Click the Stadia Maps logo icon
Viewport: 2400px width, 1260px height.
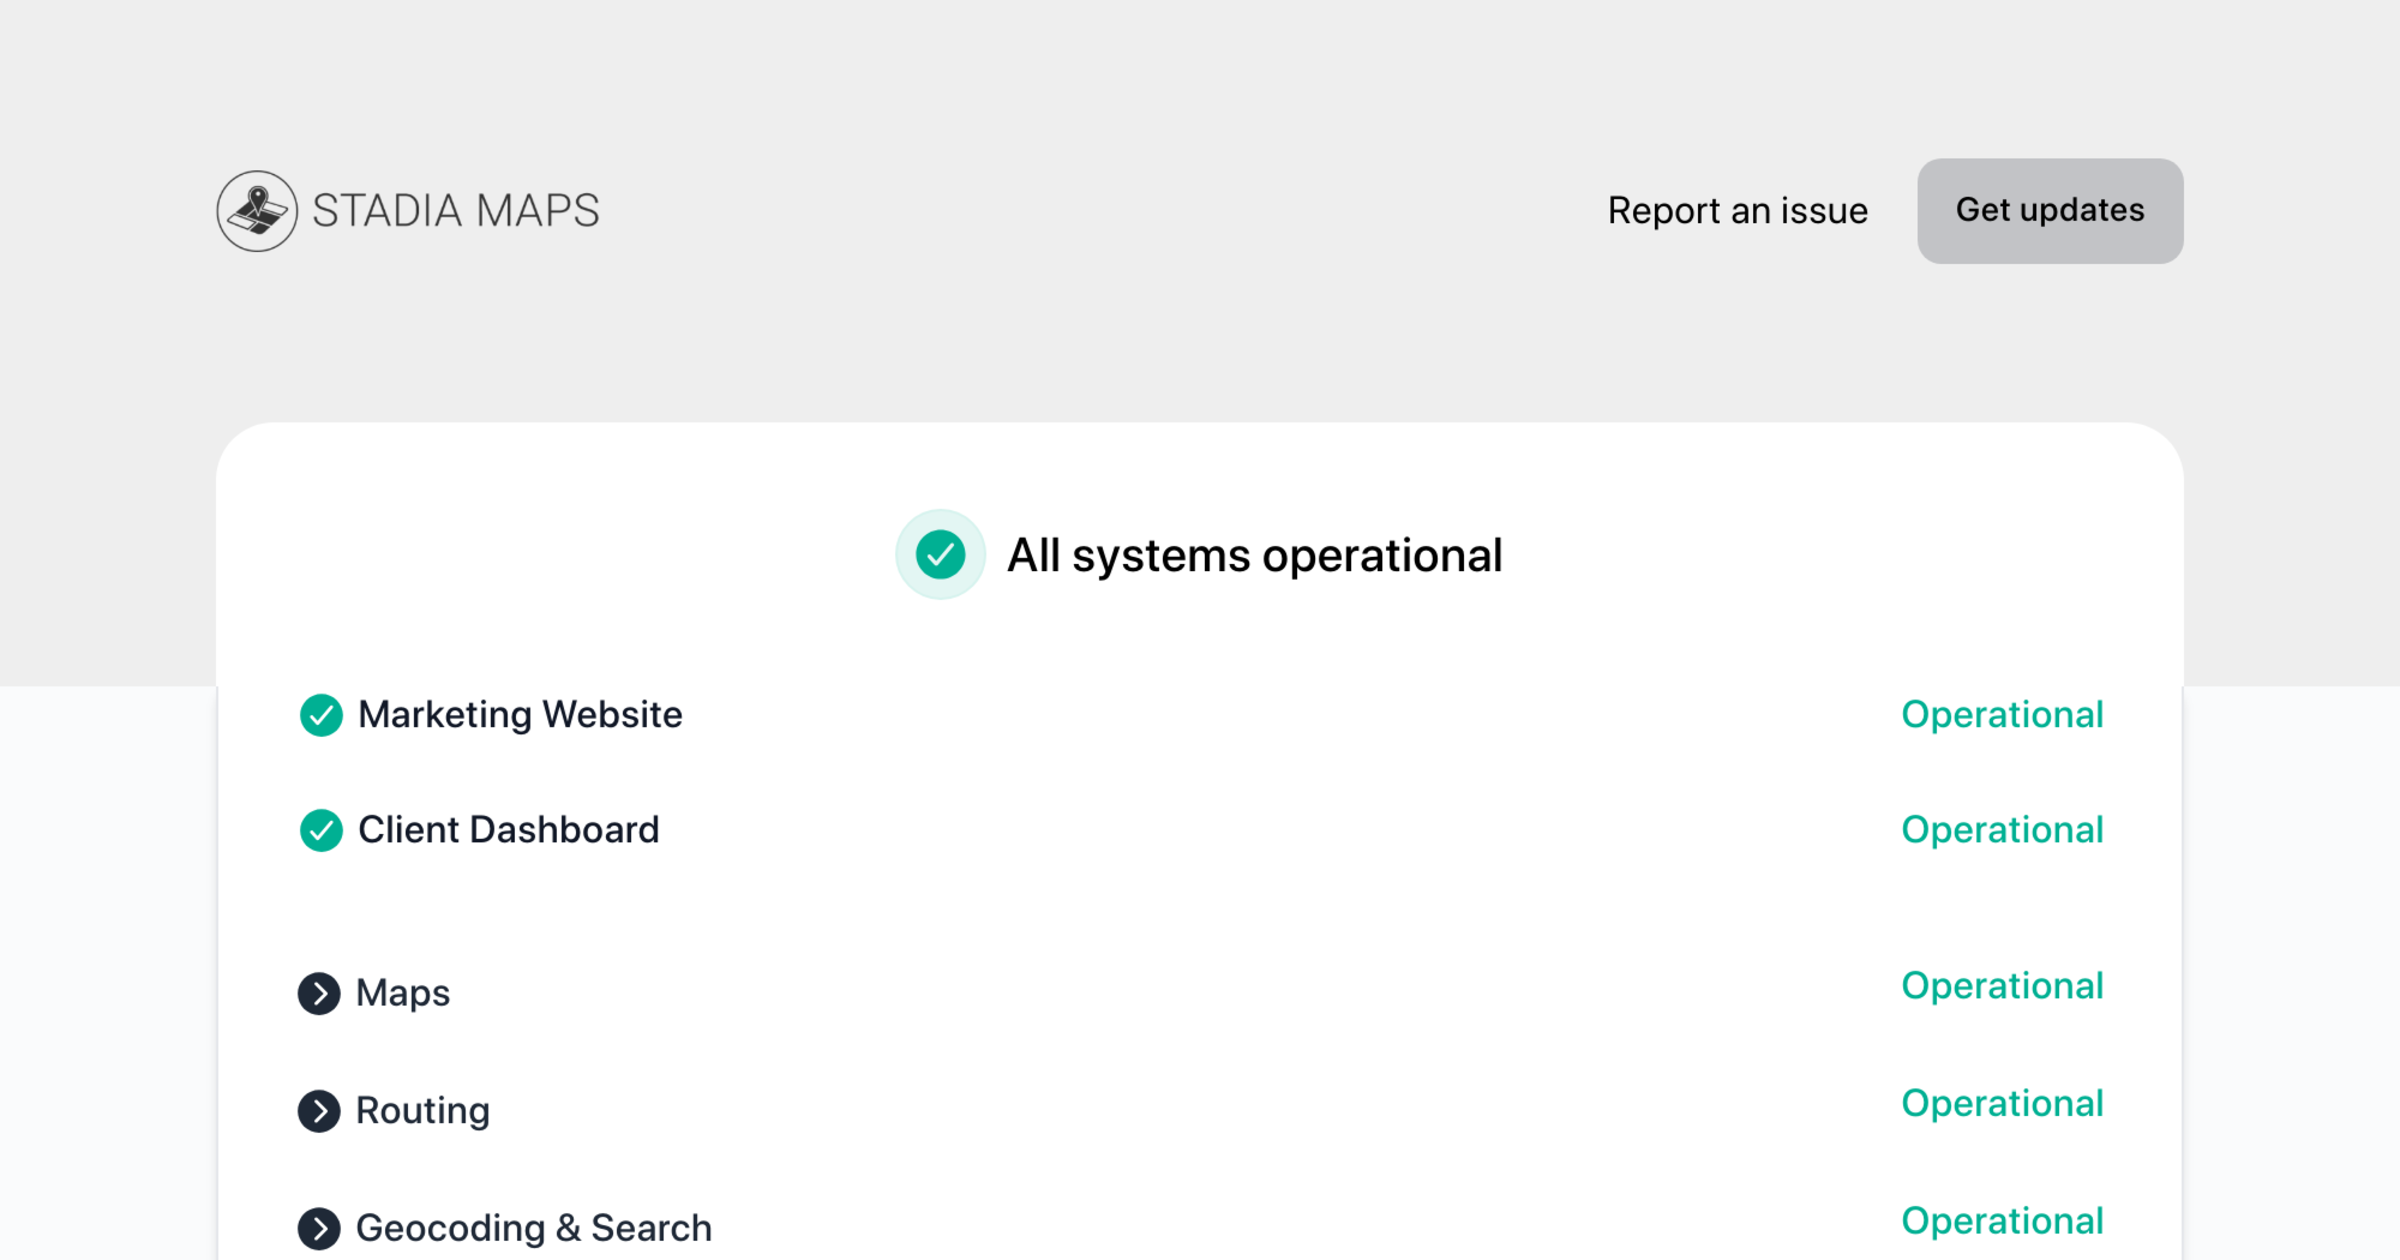[256, 210]
